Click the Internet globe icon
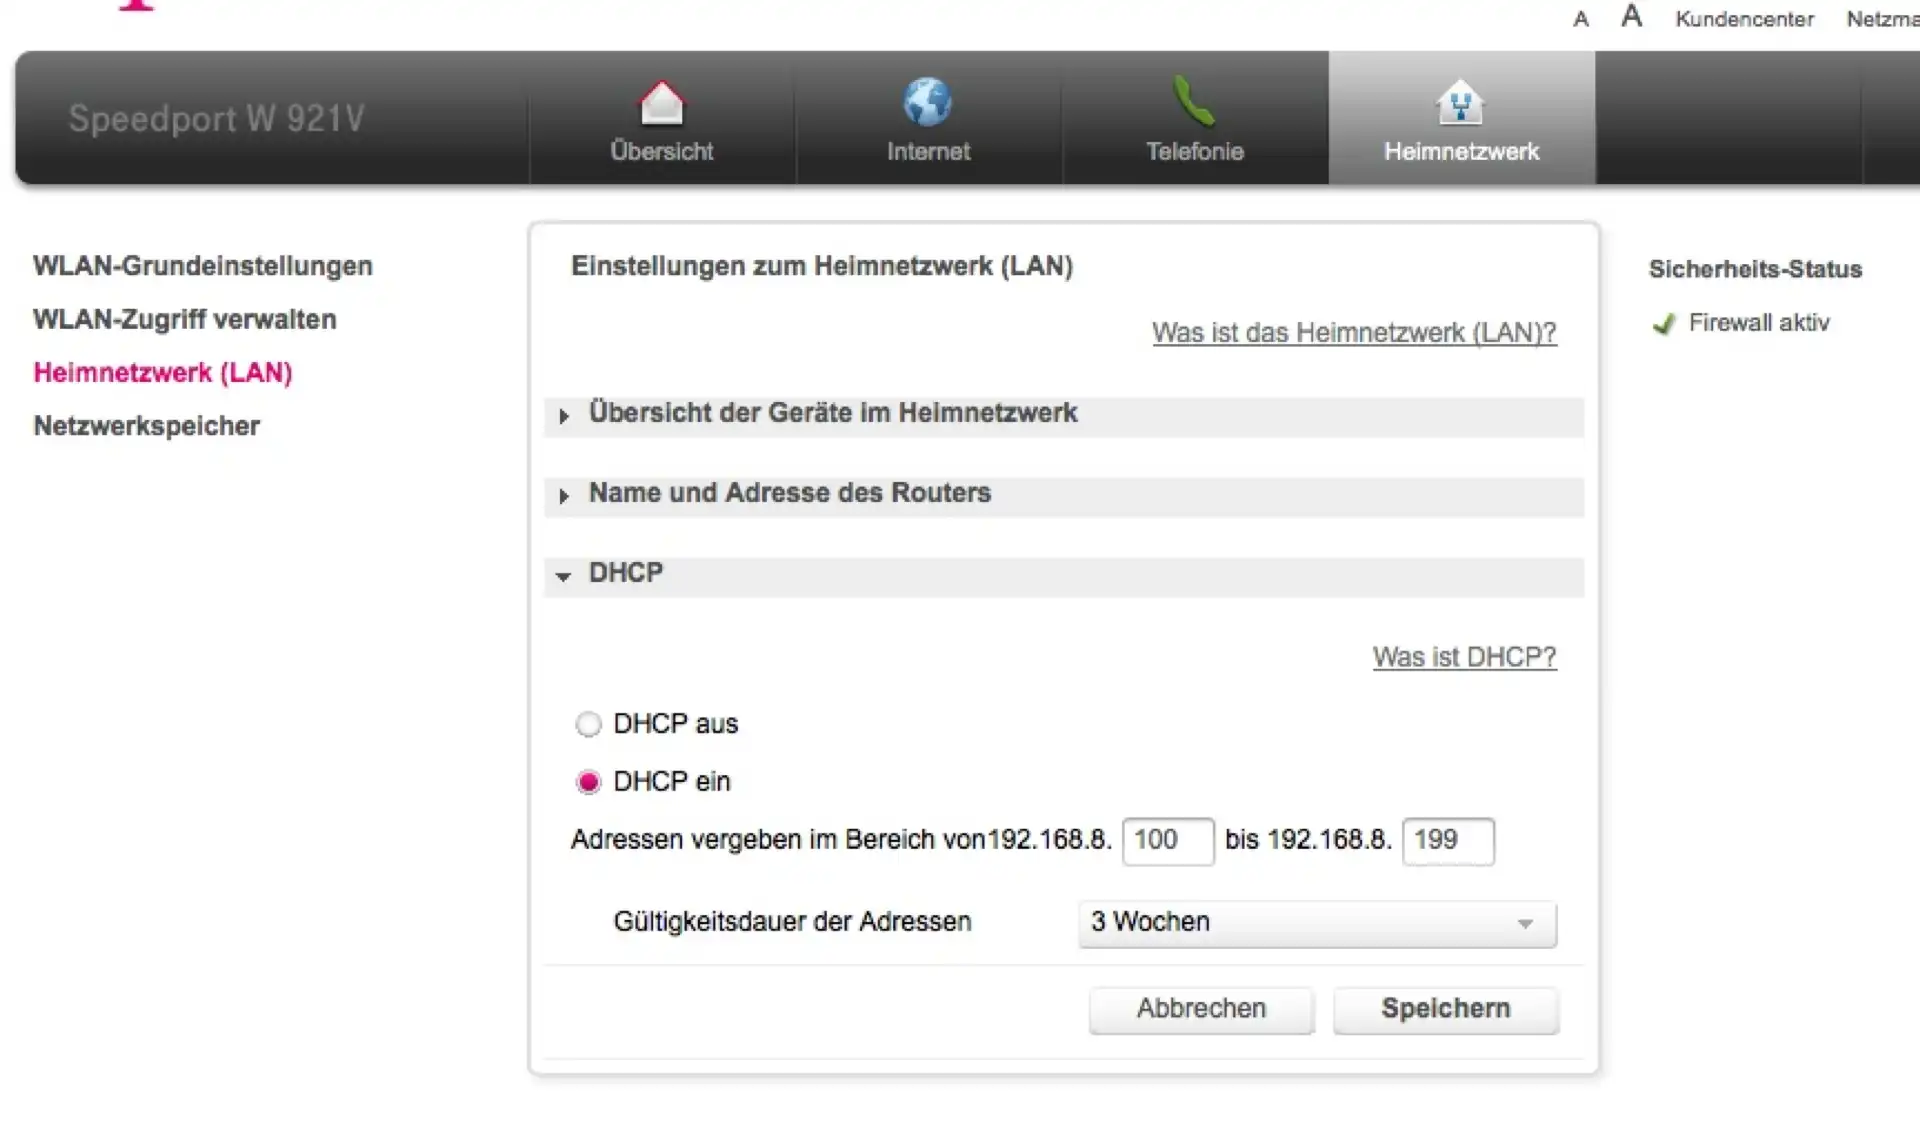Image resolution: width=1920 pixels, height=1122 pixels. (x=927, y=102)
